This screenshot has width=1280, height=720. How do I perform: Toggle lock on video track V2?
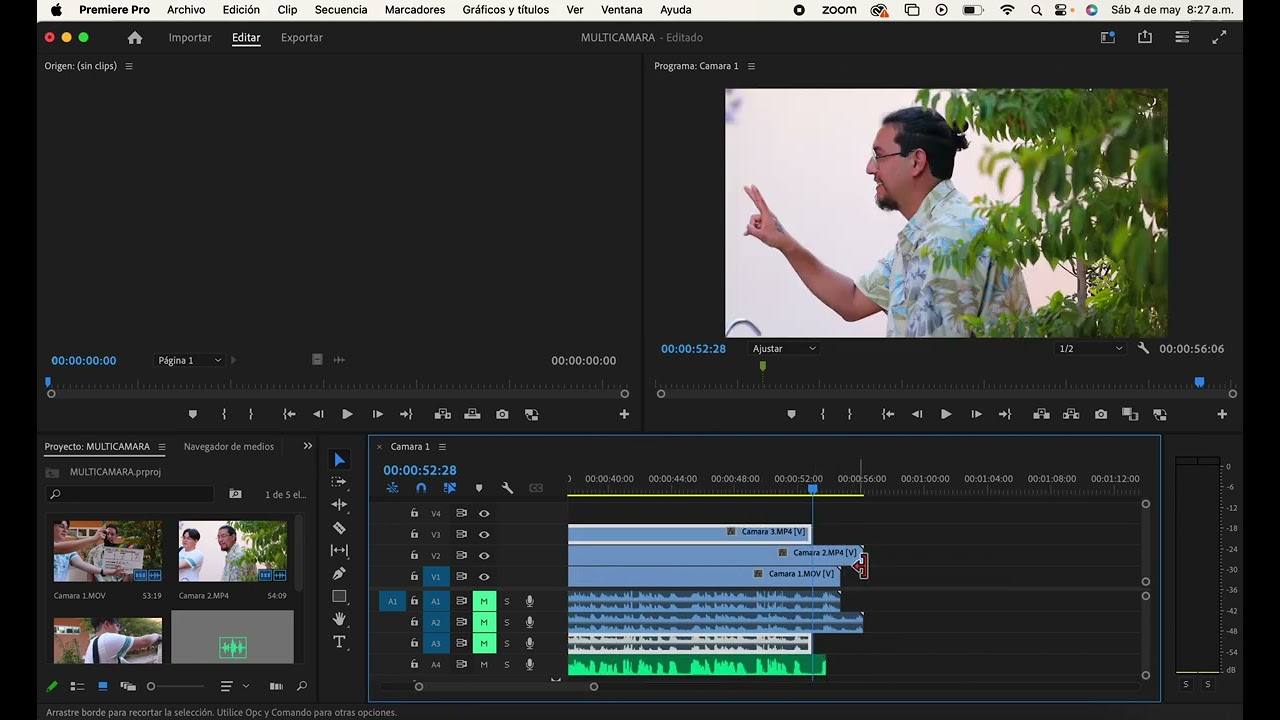click(x=414, y=556)
